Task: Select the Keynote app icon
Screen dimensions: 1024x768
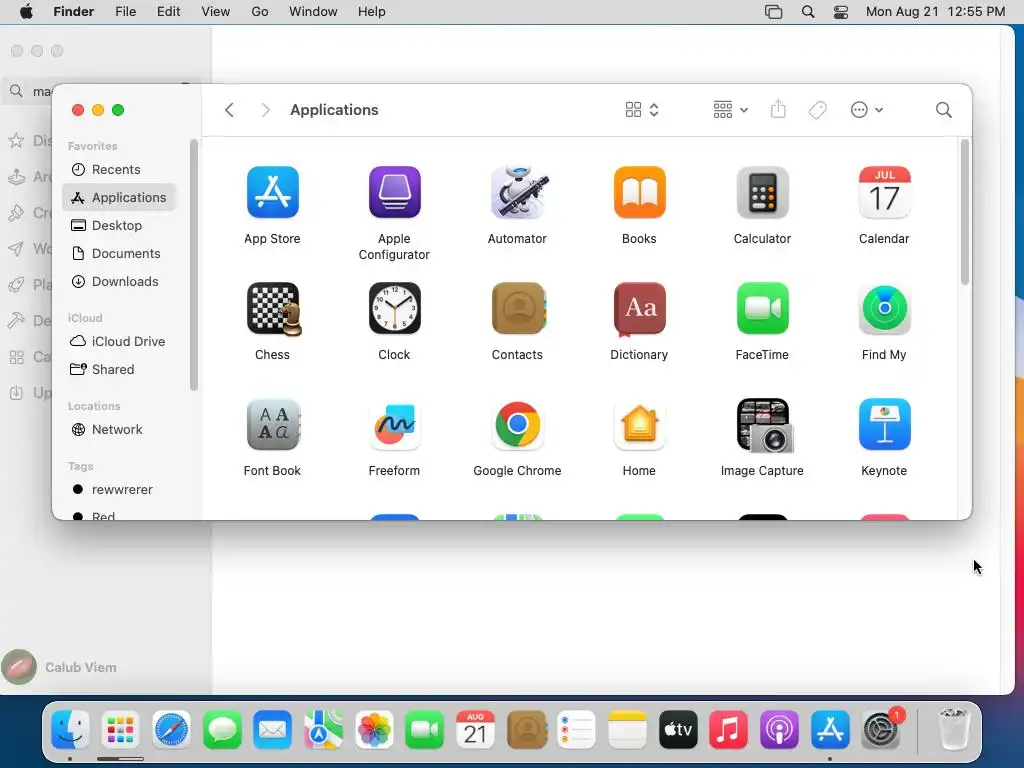Action: click(x=884, y=424)
